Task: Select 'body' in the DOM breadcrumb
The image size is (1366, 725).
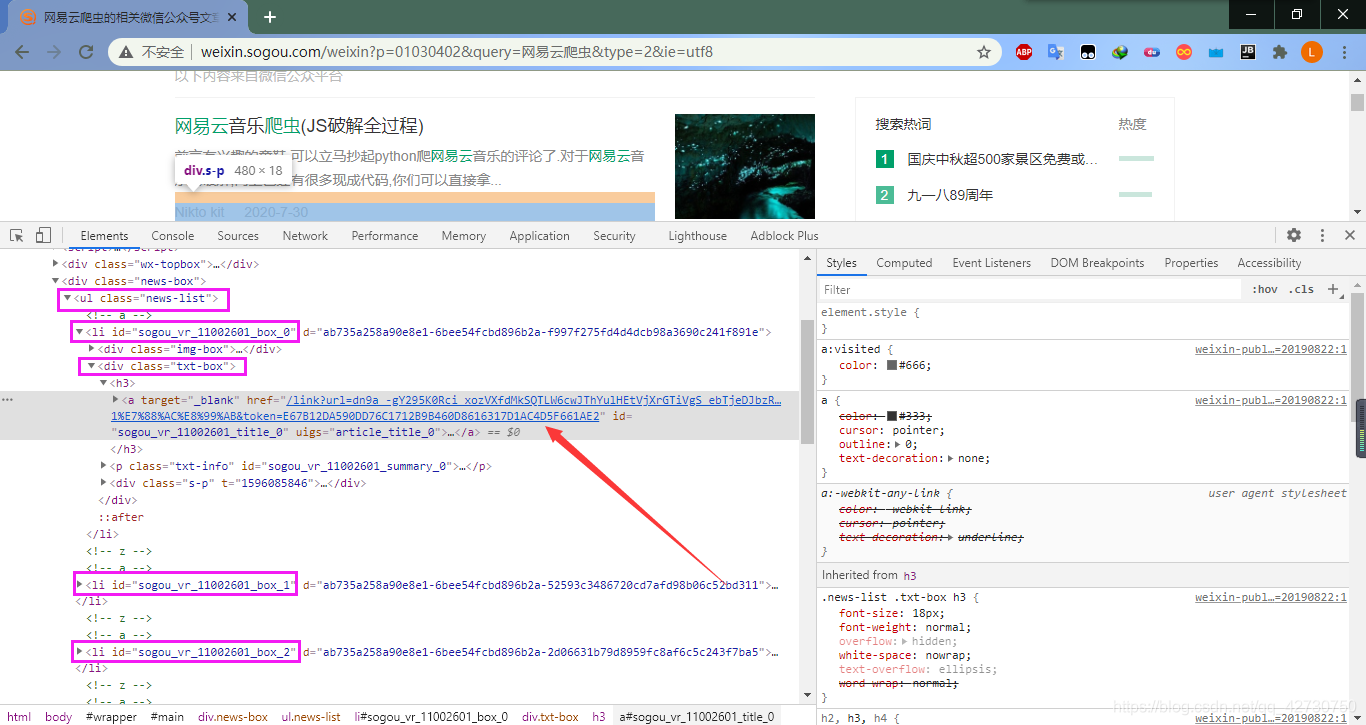Action: coord(59,716)
